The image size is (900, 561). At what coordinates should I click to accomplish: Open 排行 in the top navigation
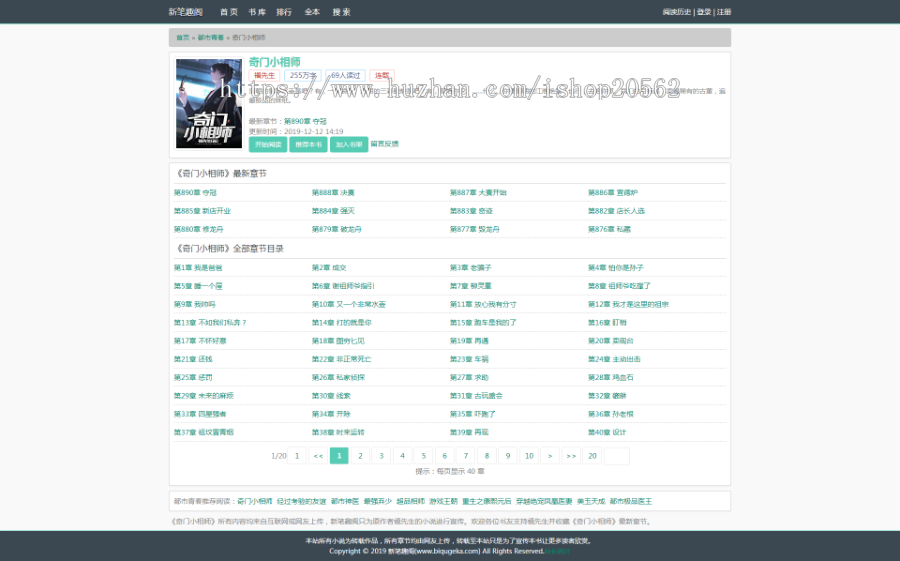[284, 12]
